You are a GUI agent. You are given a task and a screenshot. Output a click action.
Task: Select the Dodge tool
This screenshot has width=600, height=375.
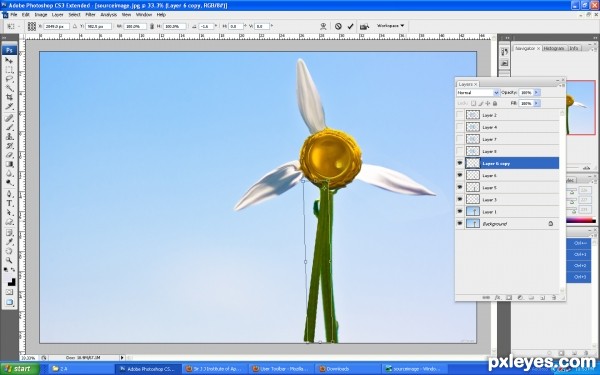(x=9, y=182)
